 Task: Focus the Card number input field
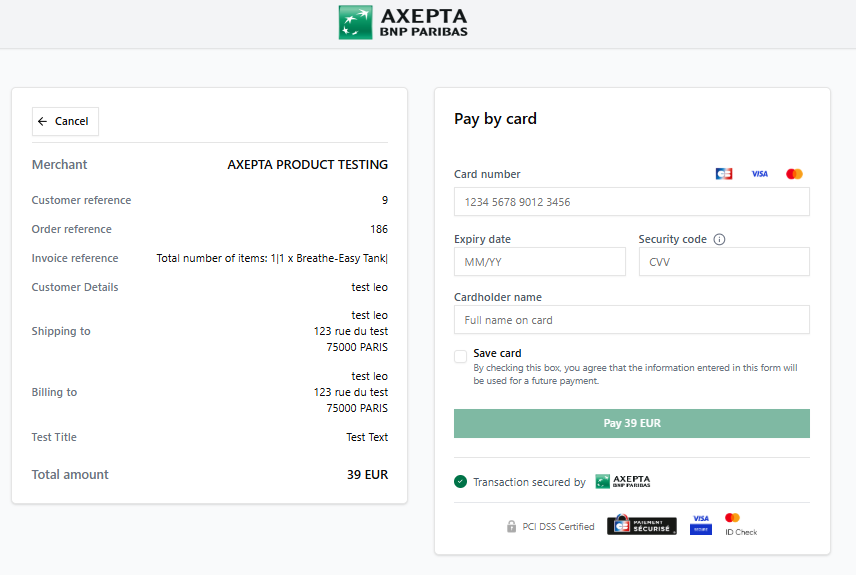click(x=632, y=202)
